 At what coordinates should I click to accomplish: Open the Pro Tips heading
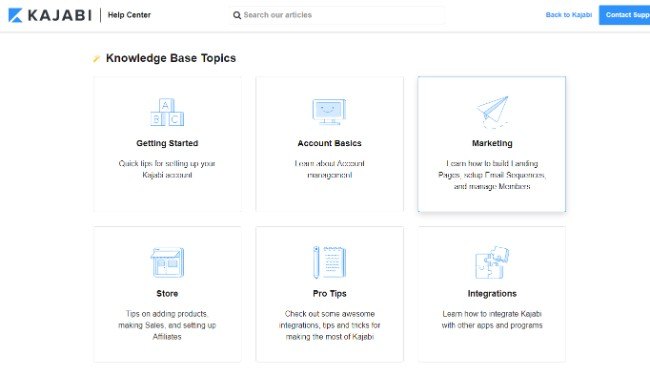(330, 294)
